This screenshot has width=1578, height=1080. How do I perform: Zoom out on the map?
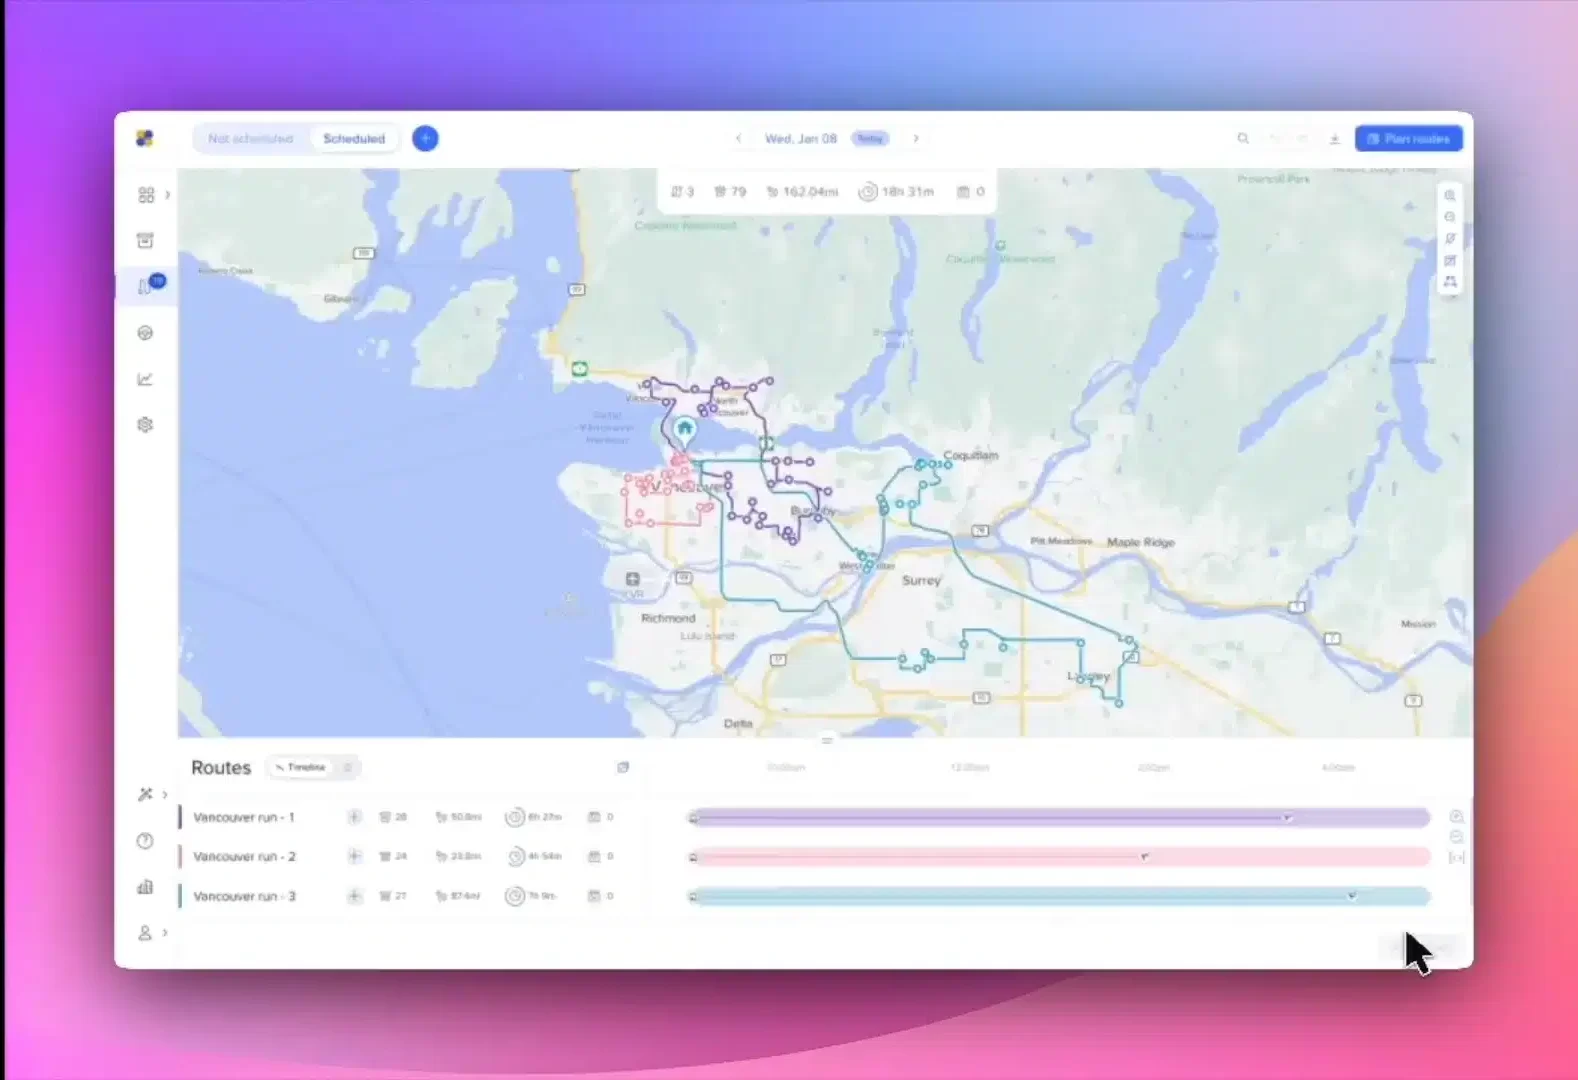click(1450, 217)
